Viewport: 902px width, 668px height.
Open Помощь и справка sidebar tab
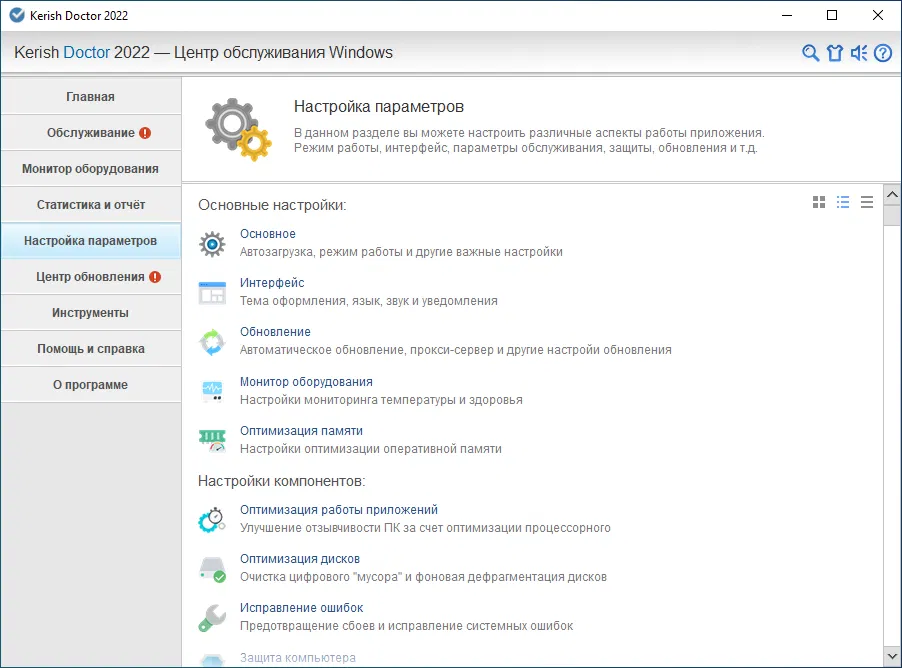tap(91, 349)
